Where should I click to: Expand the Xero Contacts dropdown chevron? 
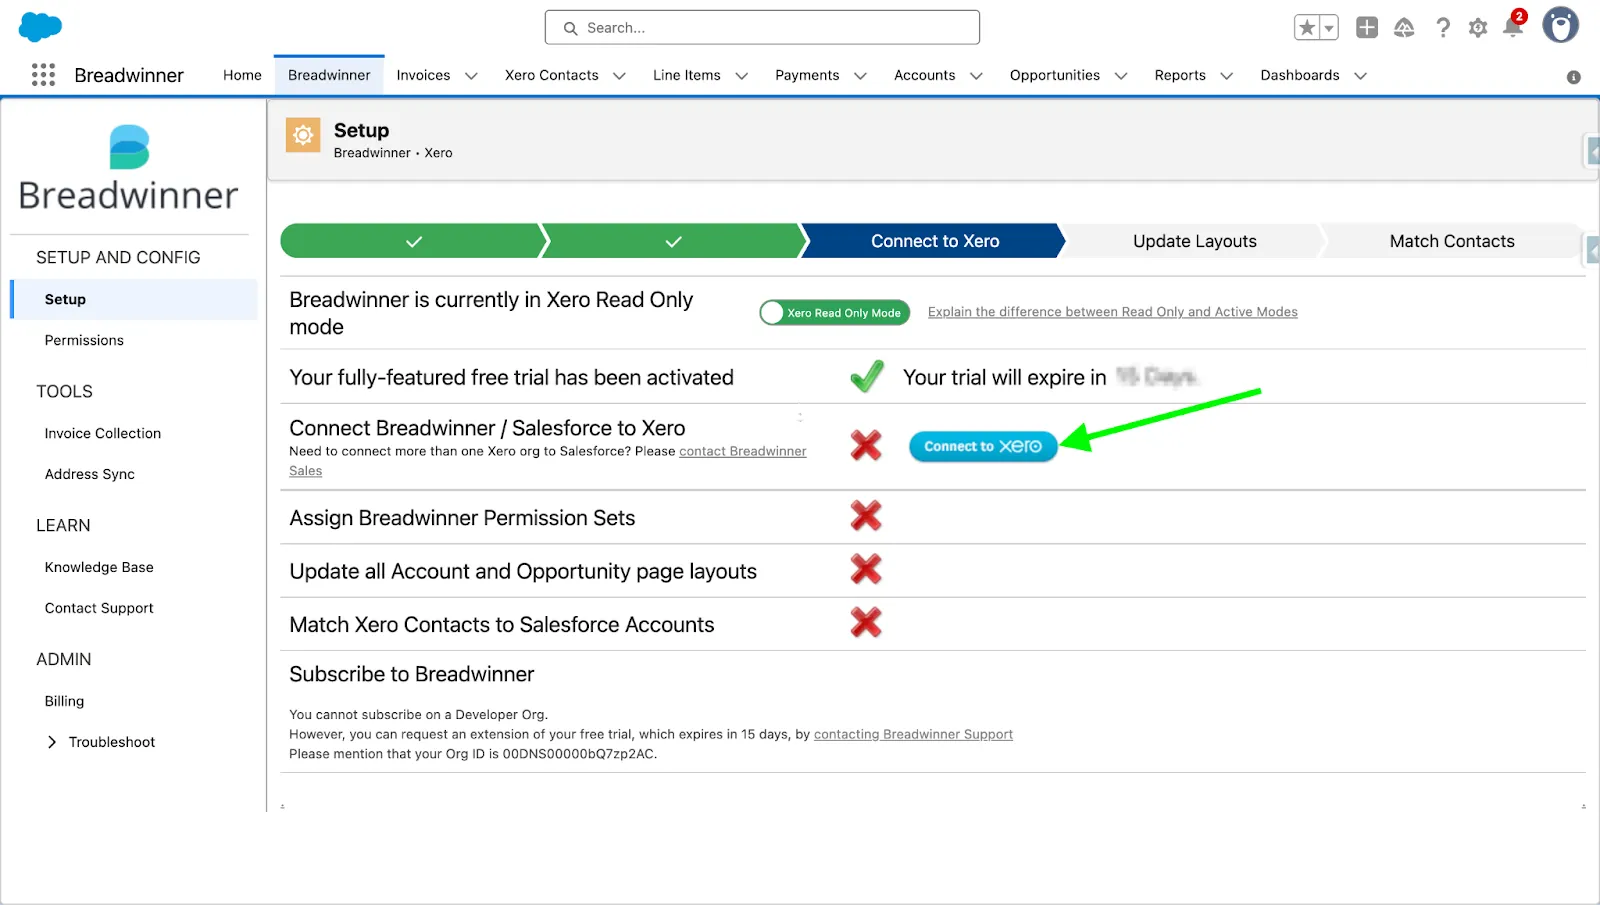(x=619, y=76)
